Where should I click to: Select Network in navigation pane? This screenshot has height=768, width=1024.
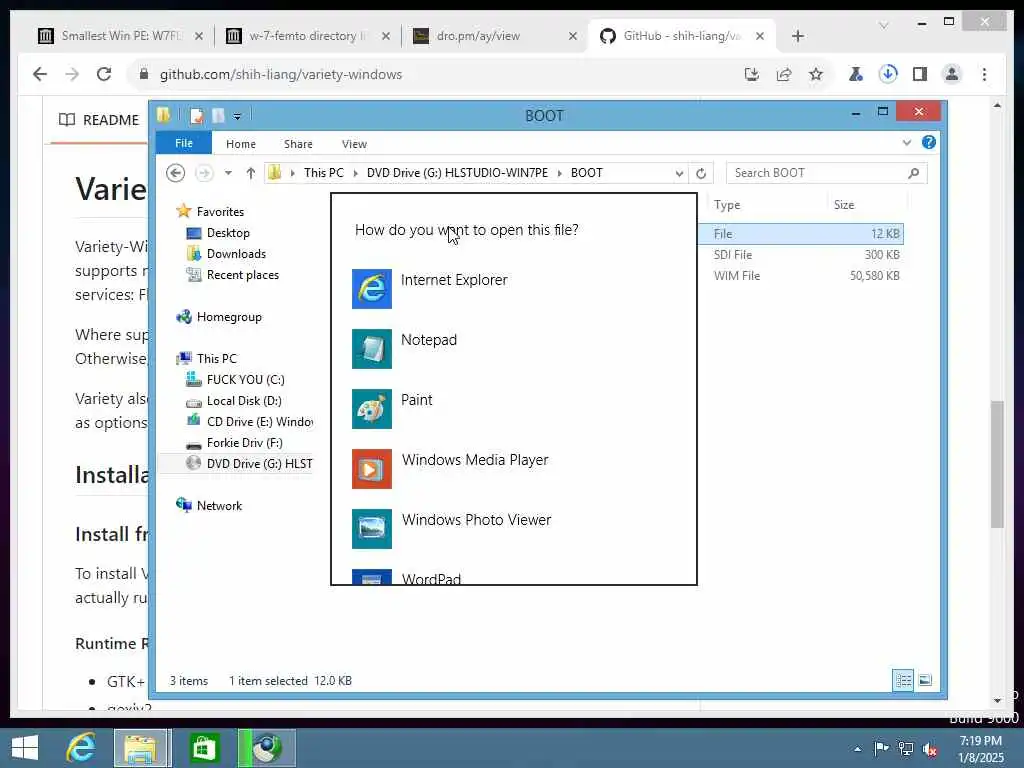coord(219,505)
